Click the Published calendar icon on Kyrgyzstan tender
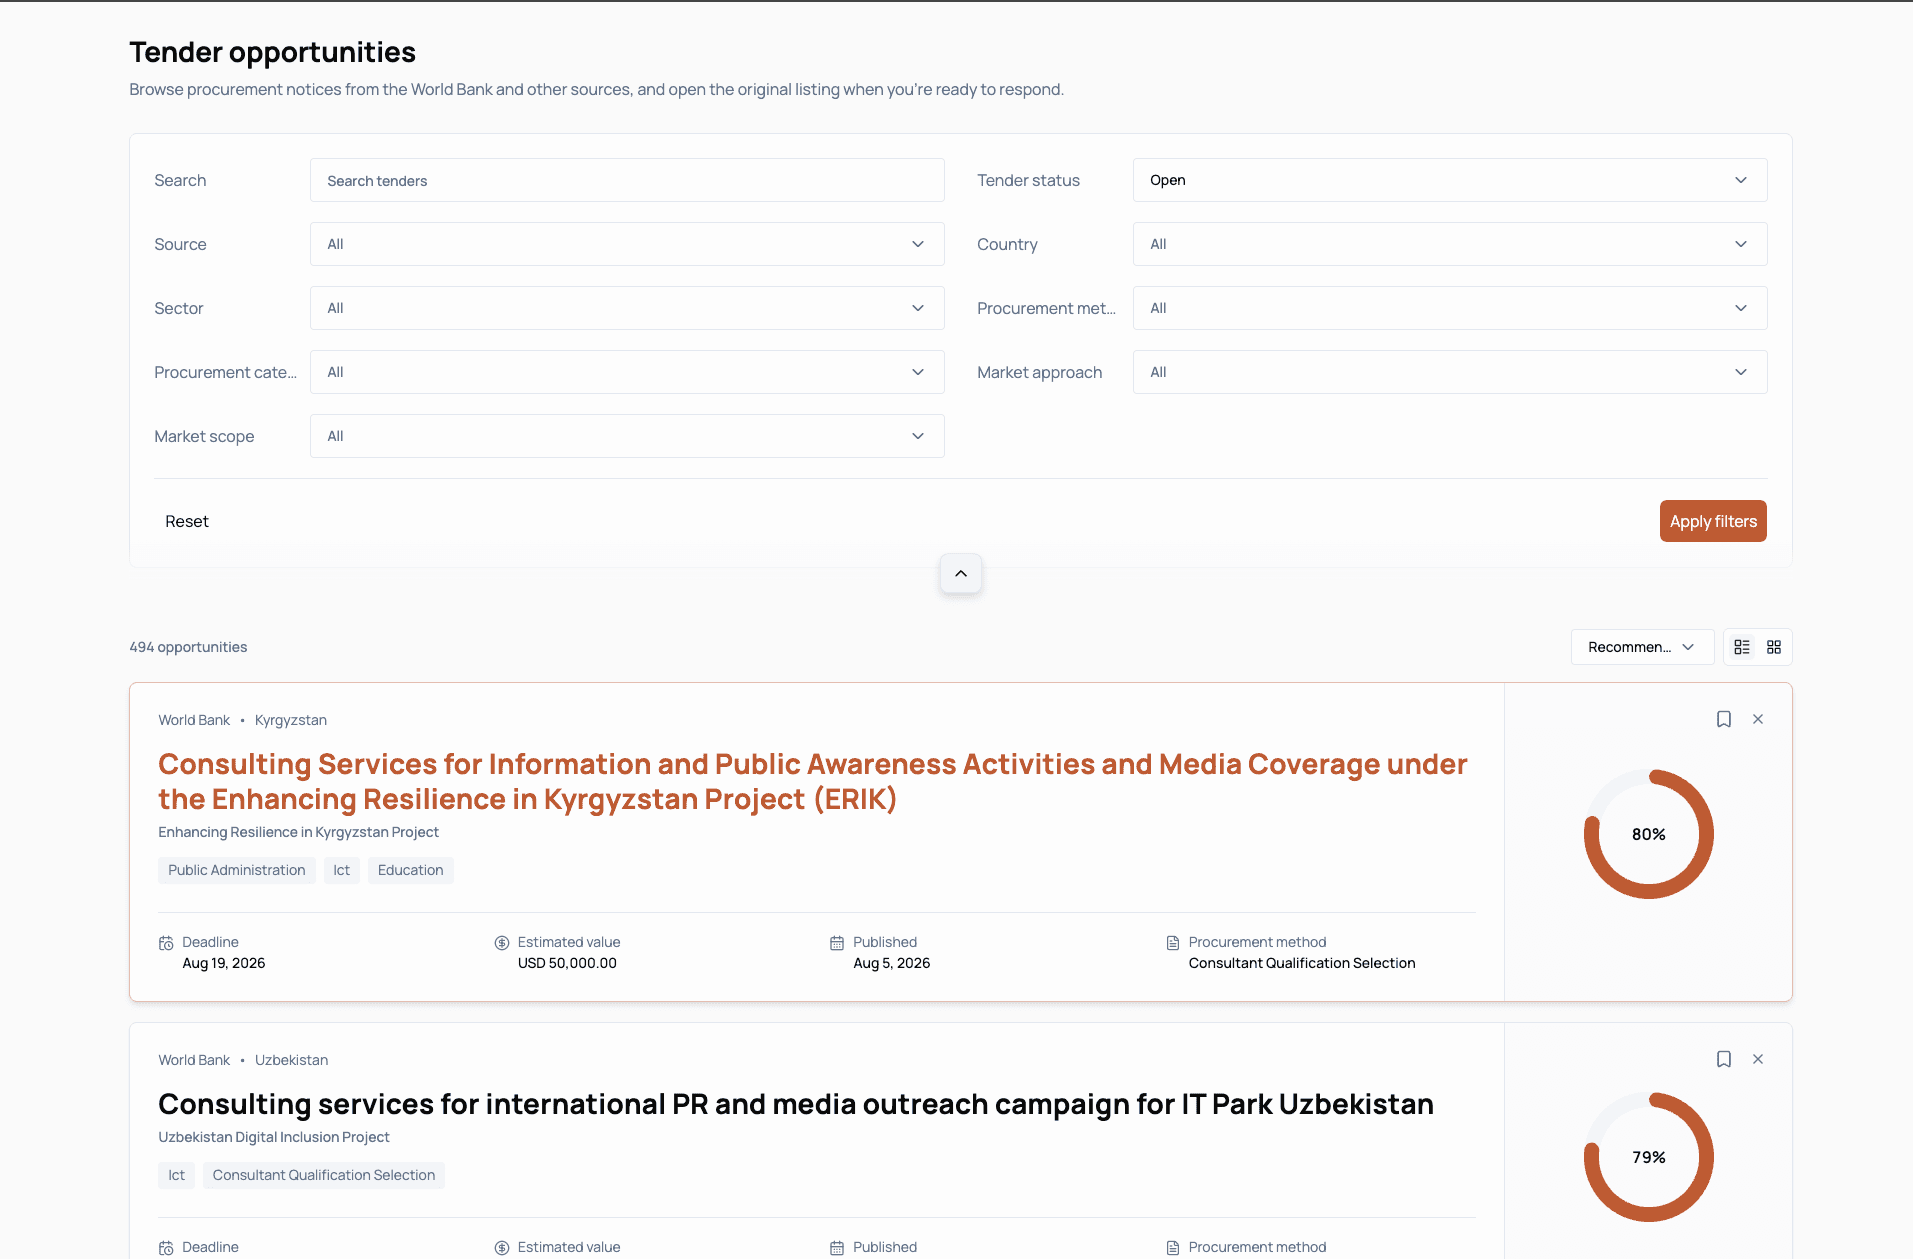 pyautogui.click(x=837, y=943)
